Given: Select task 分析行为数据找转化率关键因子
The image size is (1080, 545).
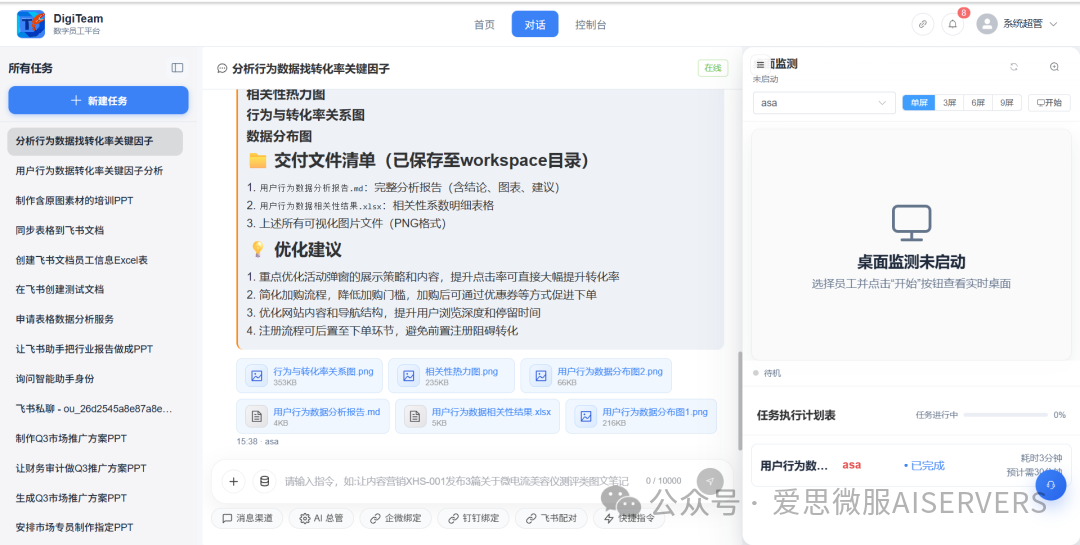Looking at the screenshot, I should point(95,141).
